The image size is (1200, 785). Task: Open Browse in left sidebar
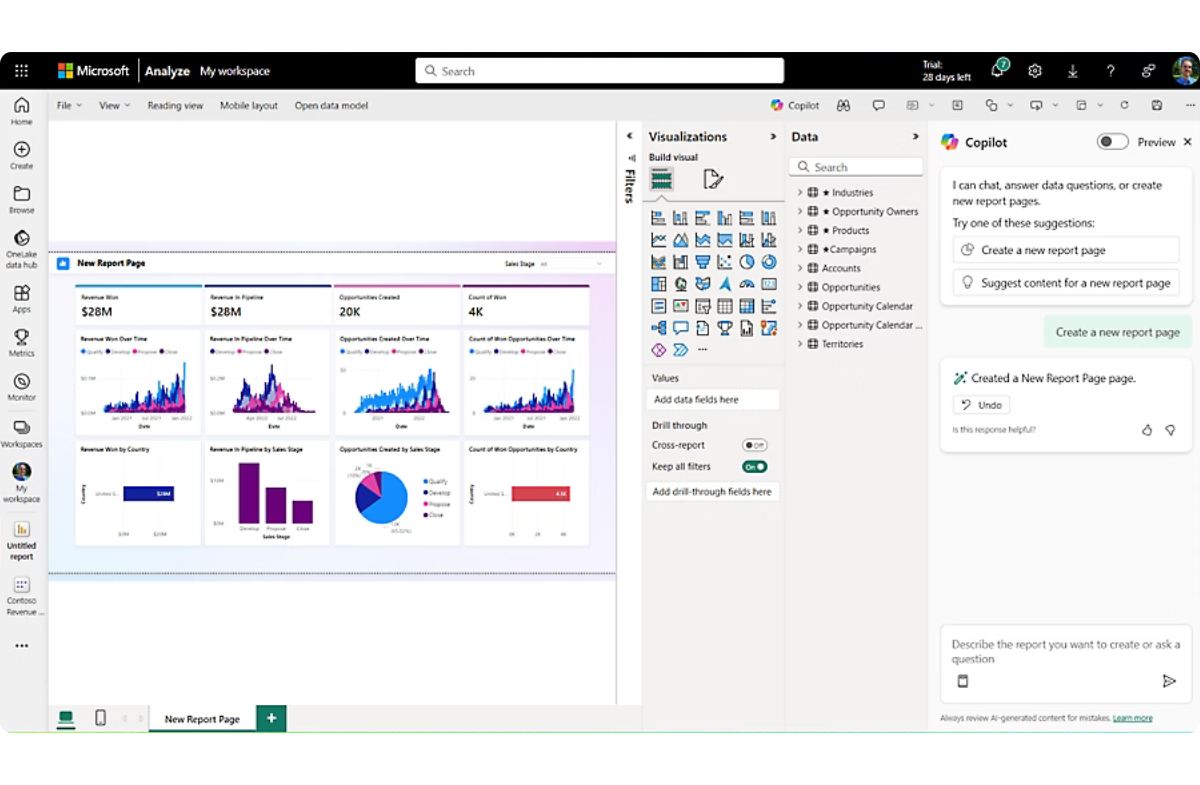pos(21,200)
